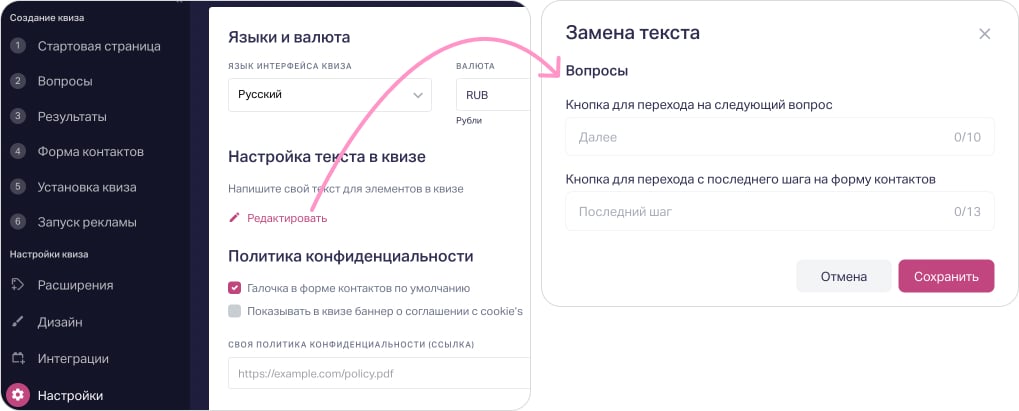The height and width of the screenshot is (411, 1019).
Task: Click the Настройки gear icon
Action: pyautogui.click(x=18, y=395)
